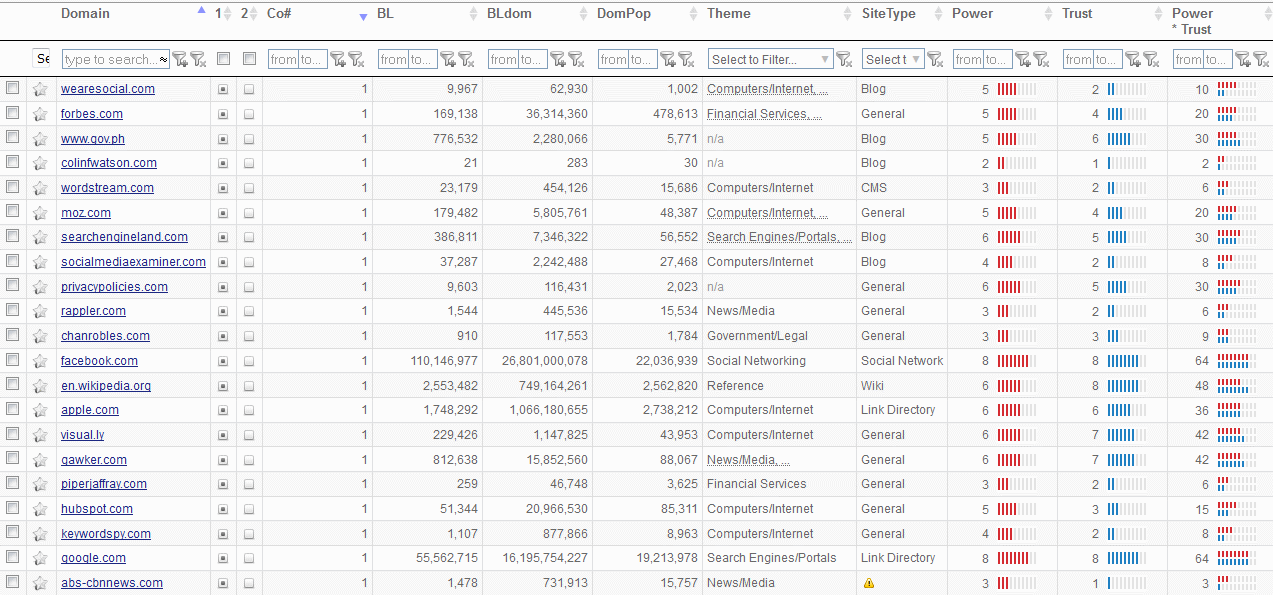
Task: Clear the Theme column filter
Action: pos(844,60)
